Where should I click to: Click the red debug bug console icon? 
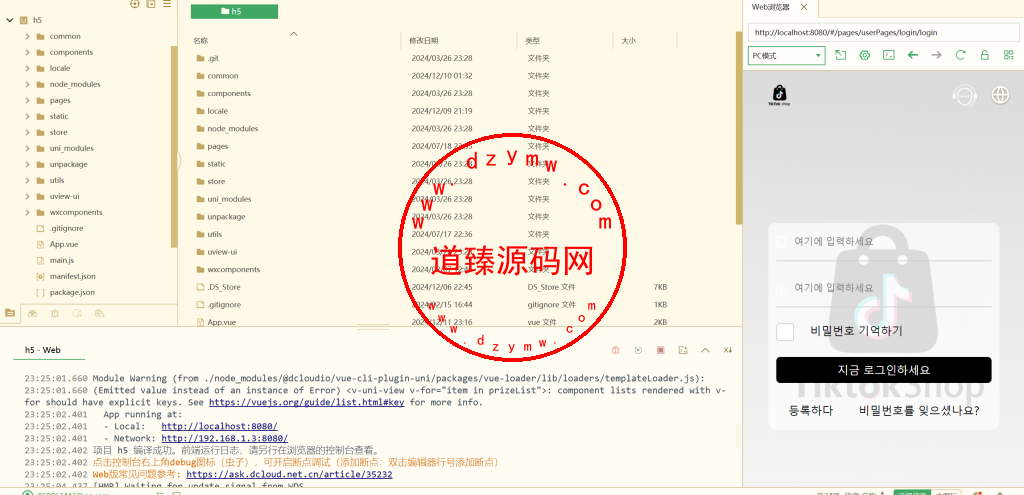(x=615, y=351)
